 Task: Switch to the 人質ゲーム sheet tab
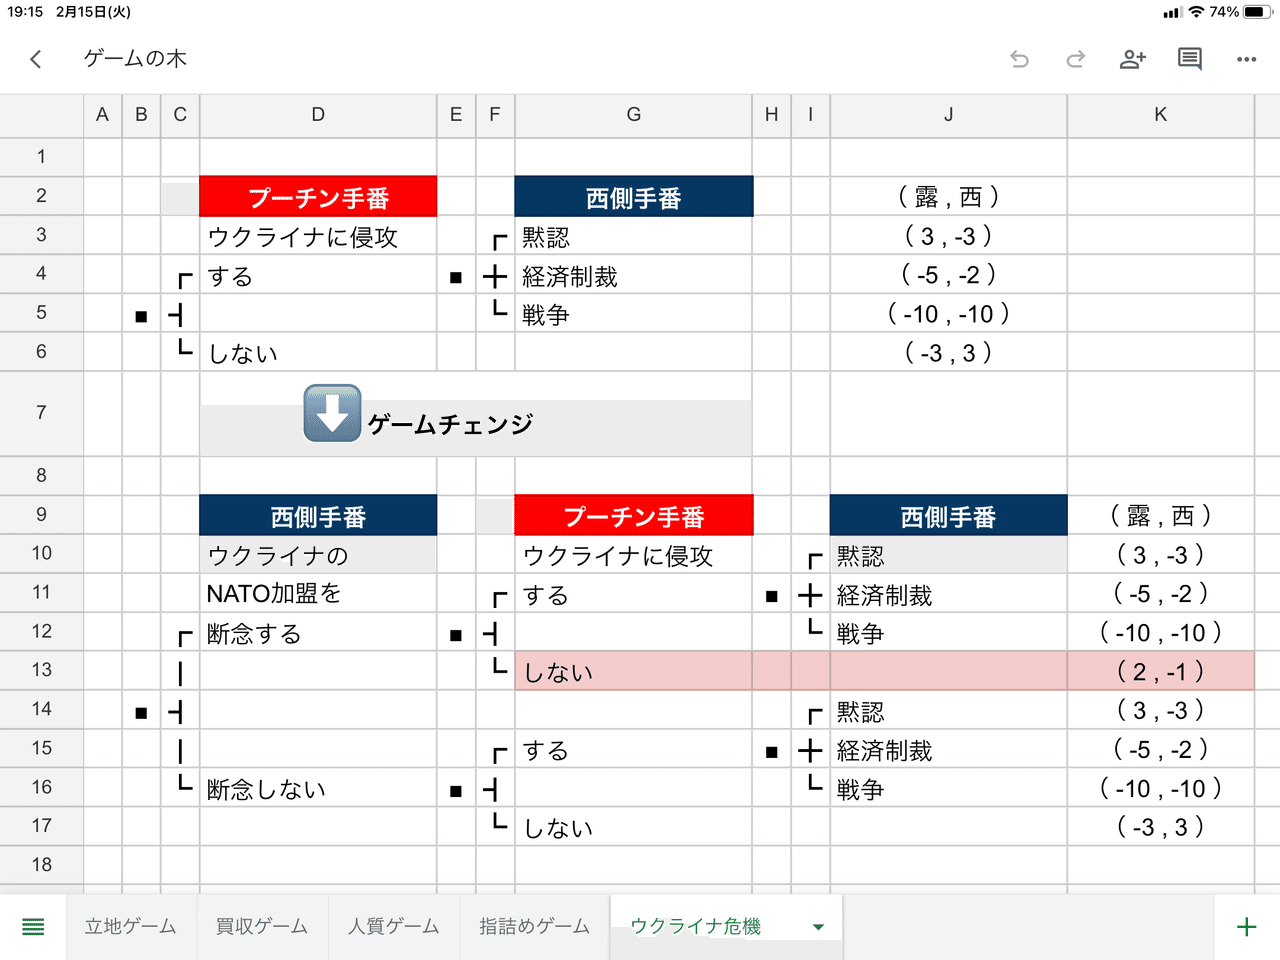coord(394,927)
